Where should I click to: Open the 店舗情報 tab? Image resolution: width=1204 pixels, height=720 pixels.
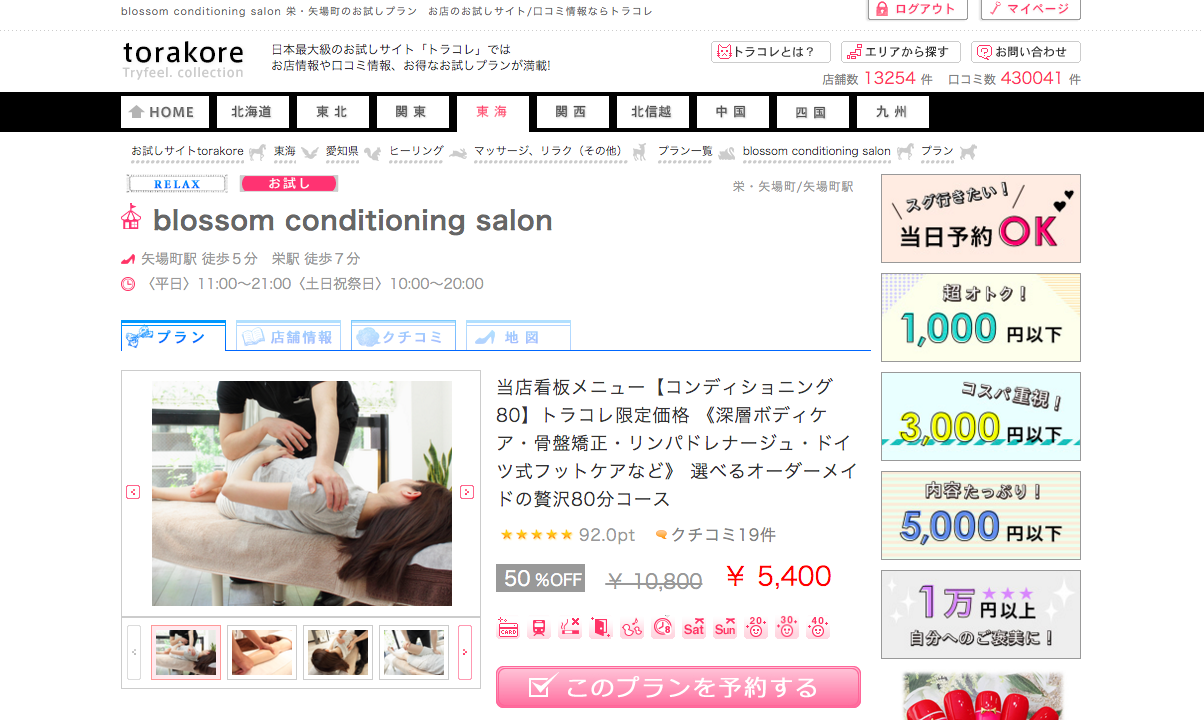[x=288, y=336]
